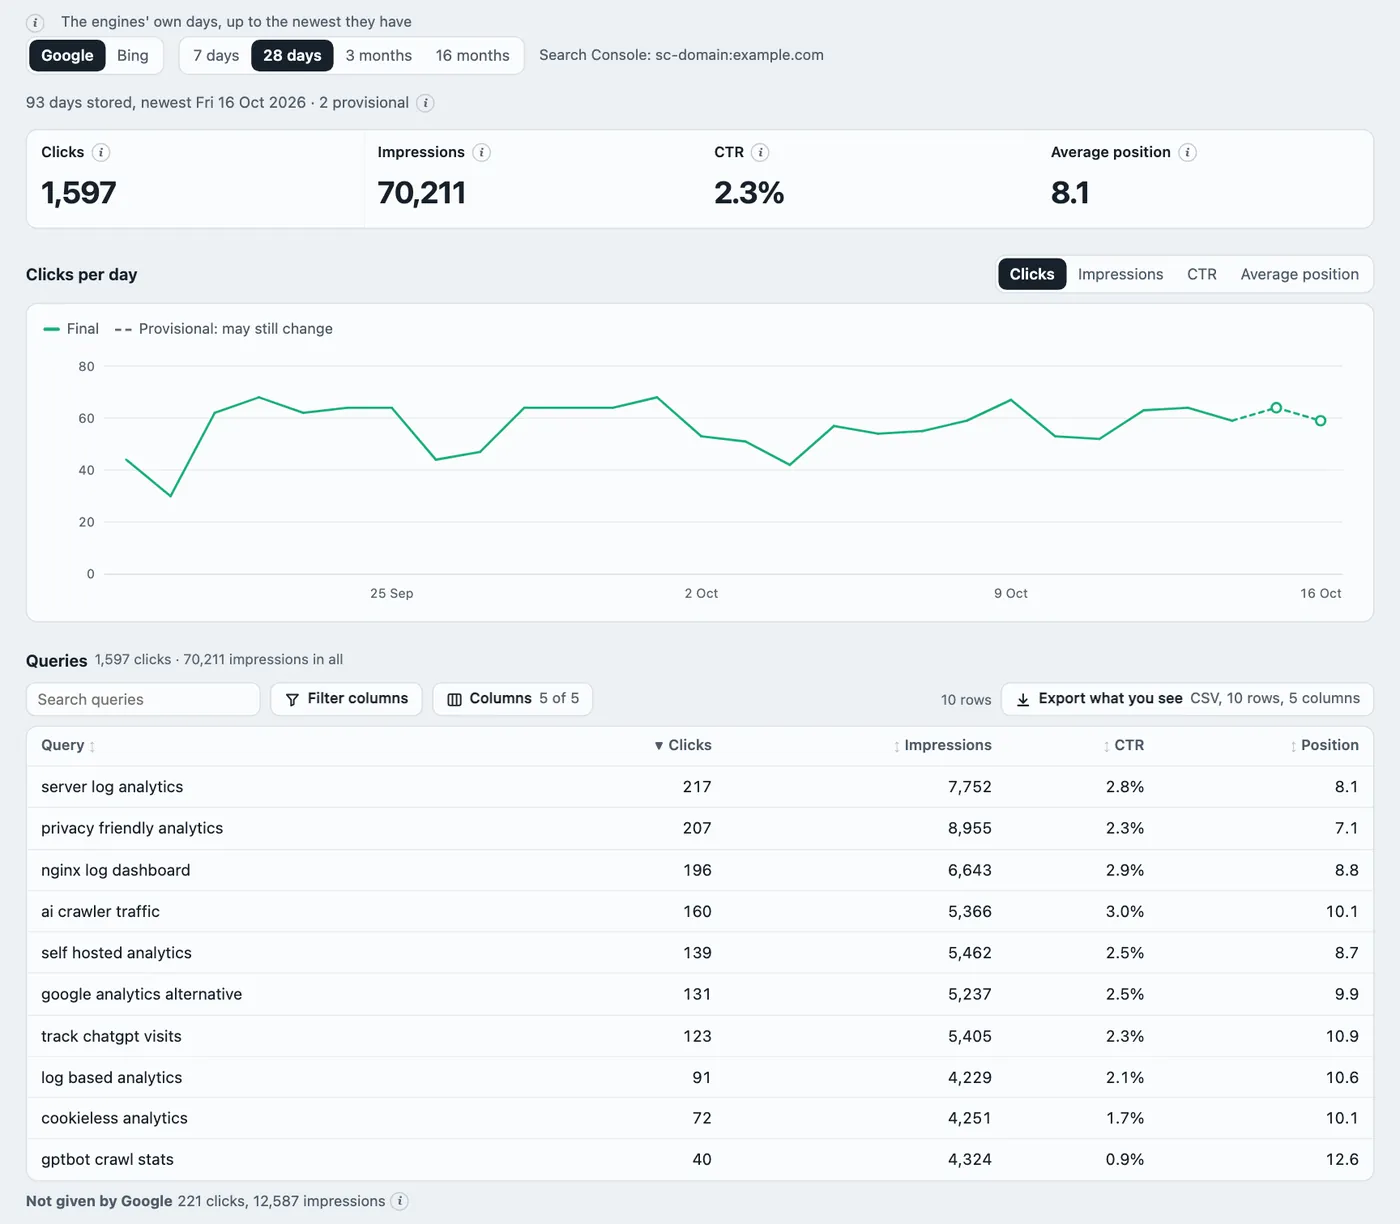Click the 'nginx log dashboard' query
This screenshot has width=1400, height=1224.
[115, 870]
